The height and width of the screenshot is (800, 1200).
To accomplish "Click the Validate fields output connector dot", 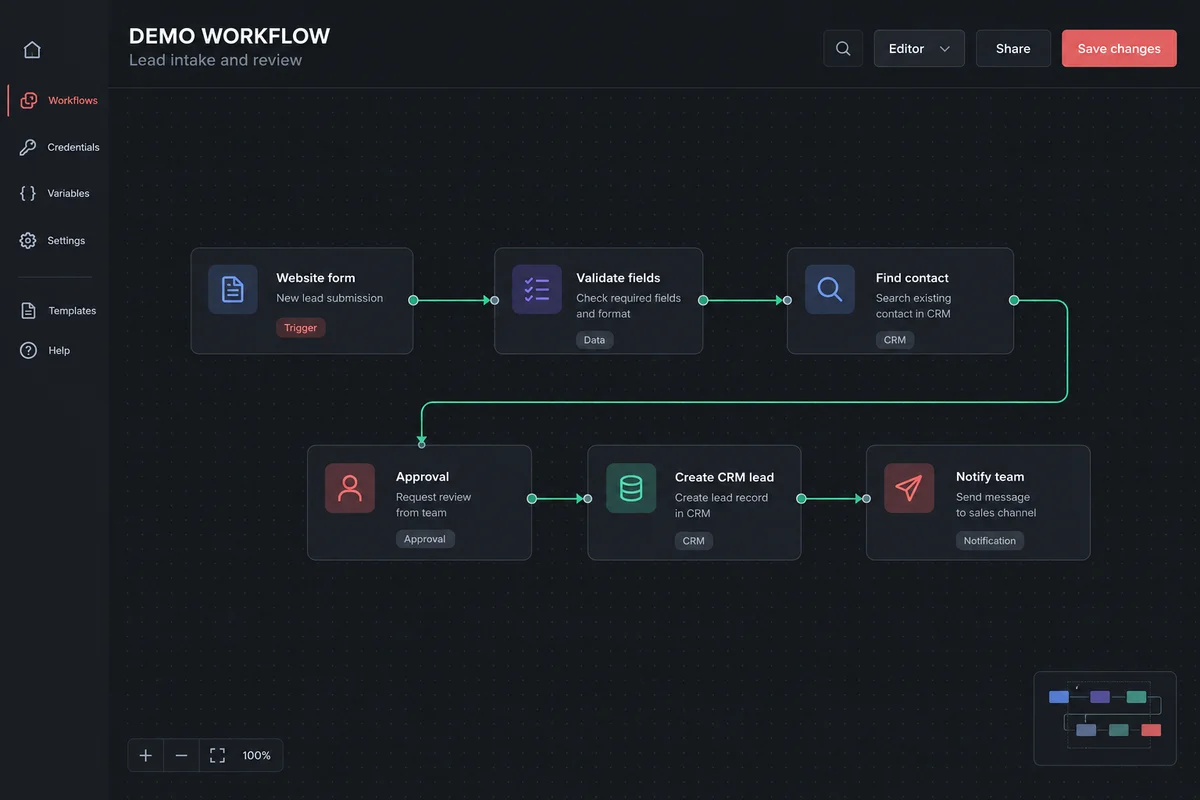I will [703, 300].
